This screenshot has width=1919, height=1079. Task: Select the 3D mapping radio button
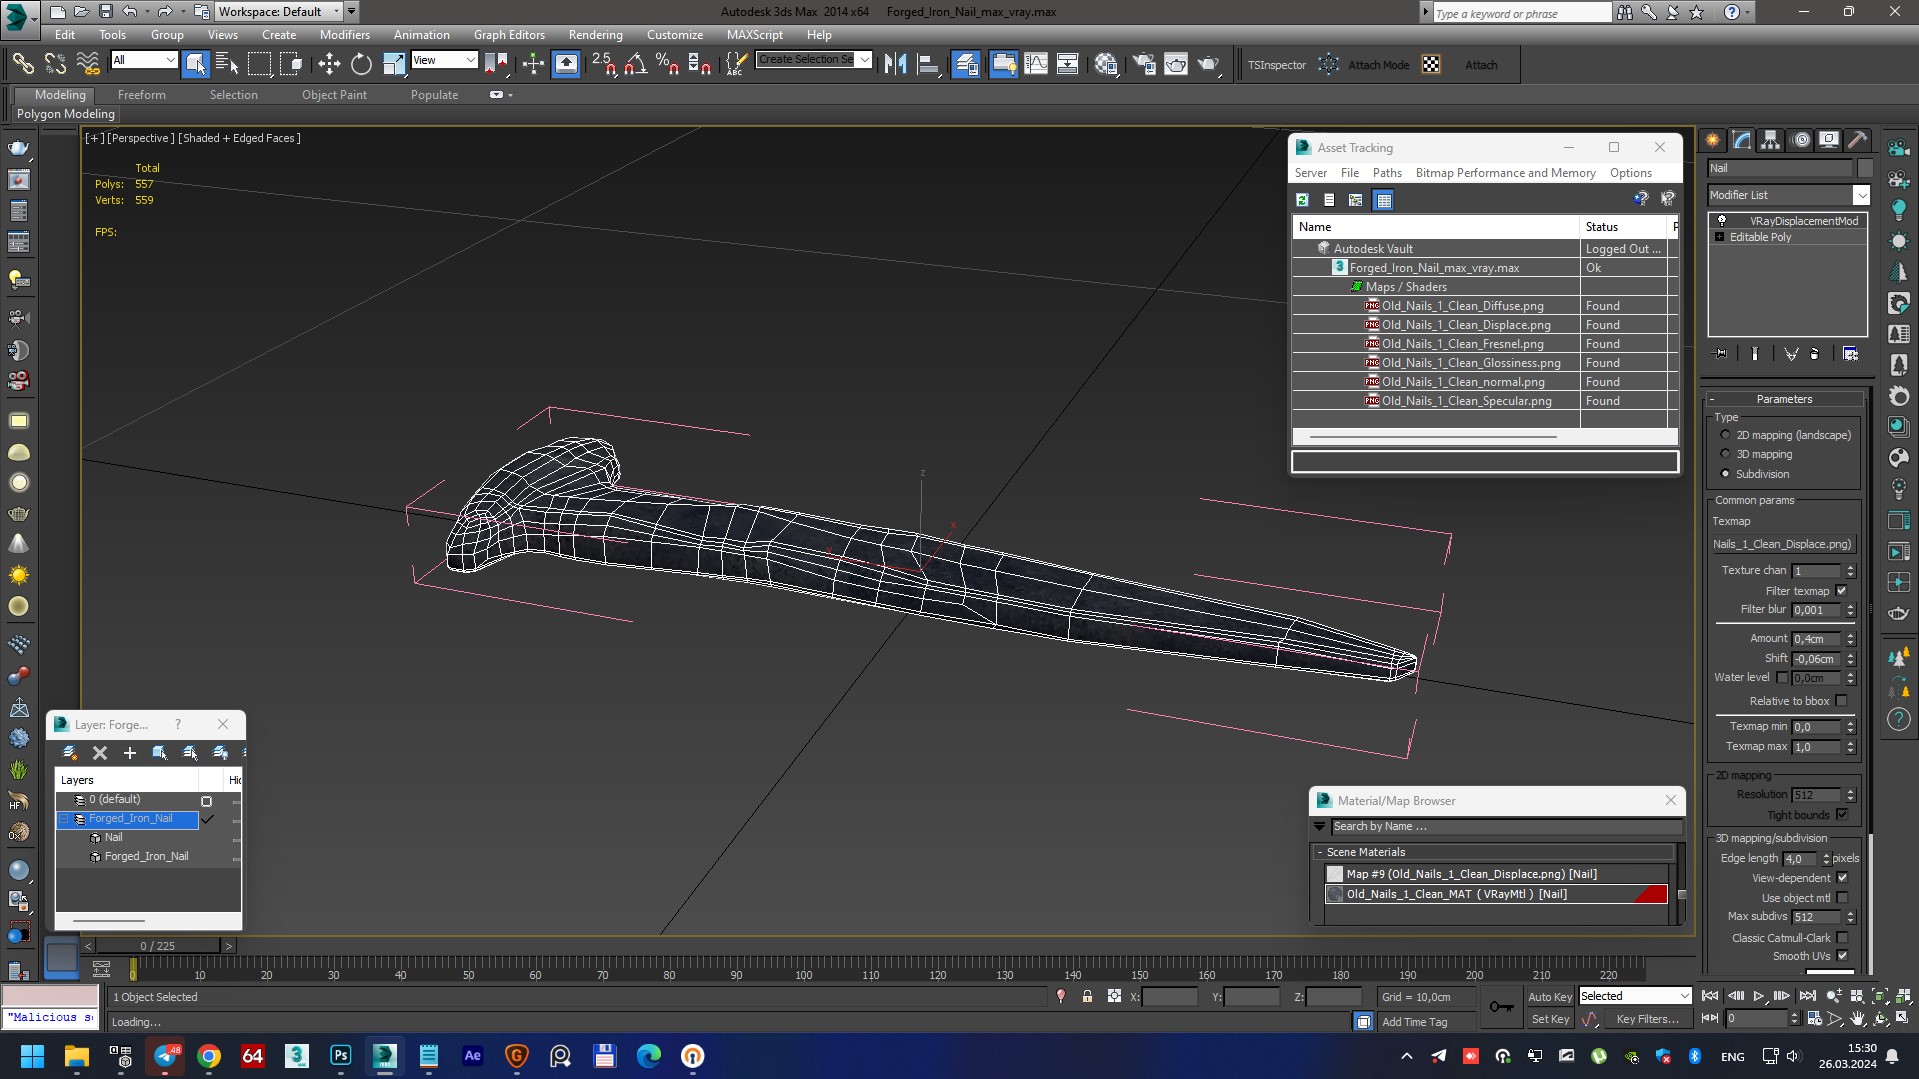[1725, 454]
